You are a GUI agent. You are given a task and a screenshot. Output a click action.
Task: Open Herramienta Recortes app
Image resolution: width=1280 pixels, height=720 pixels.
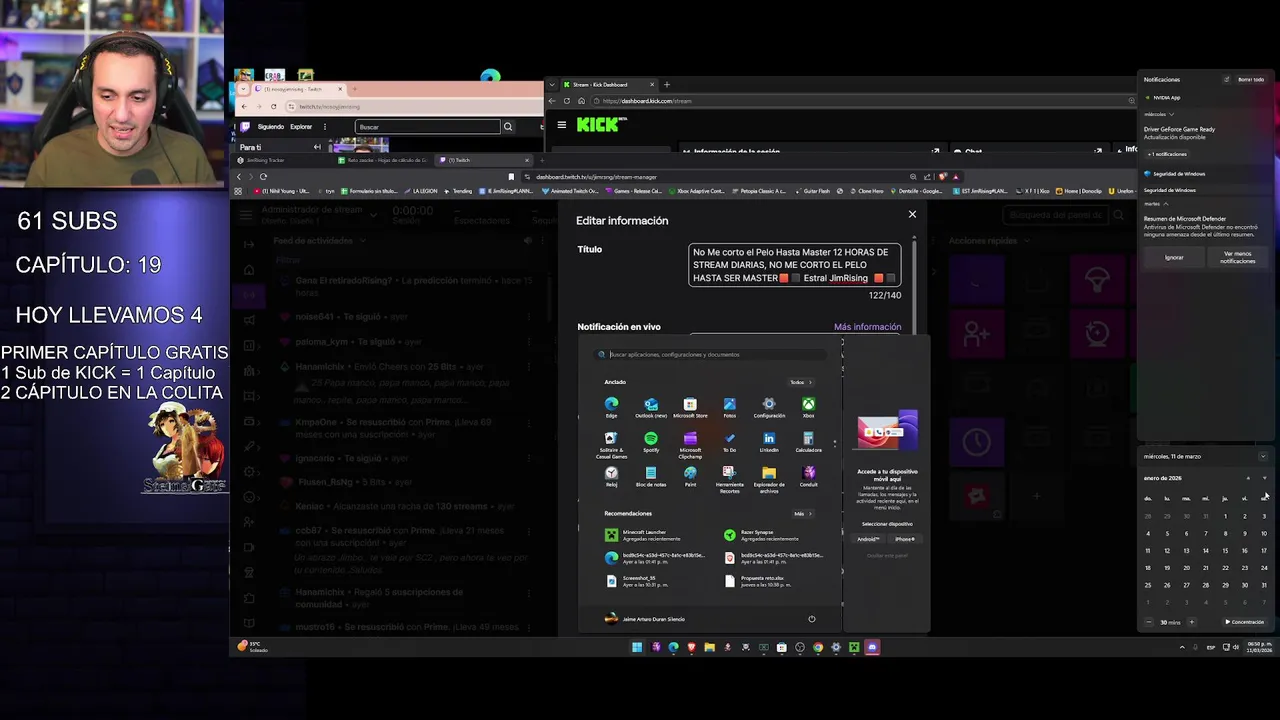click(x=729, y=479)
